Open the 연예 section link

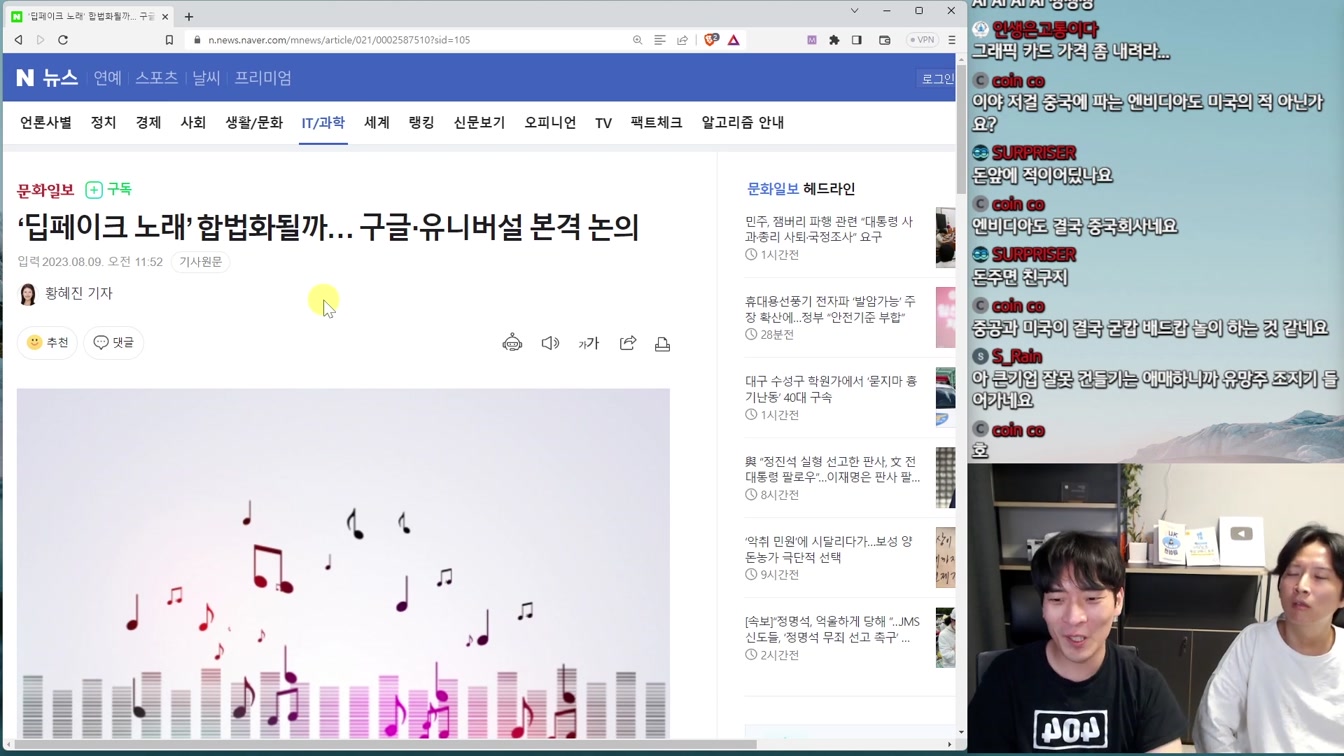pos(107,78)
